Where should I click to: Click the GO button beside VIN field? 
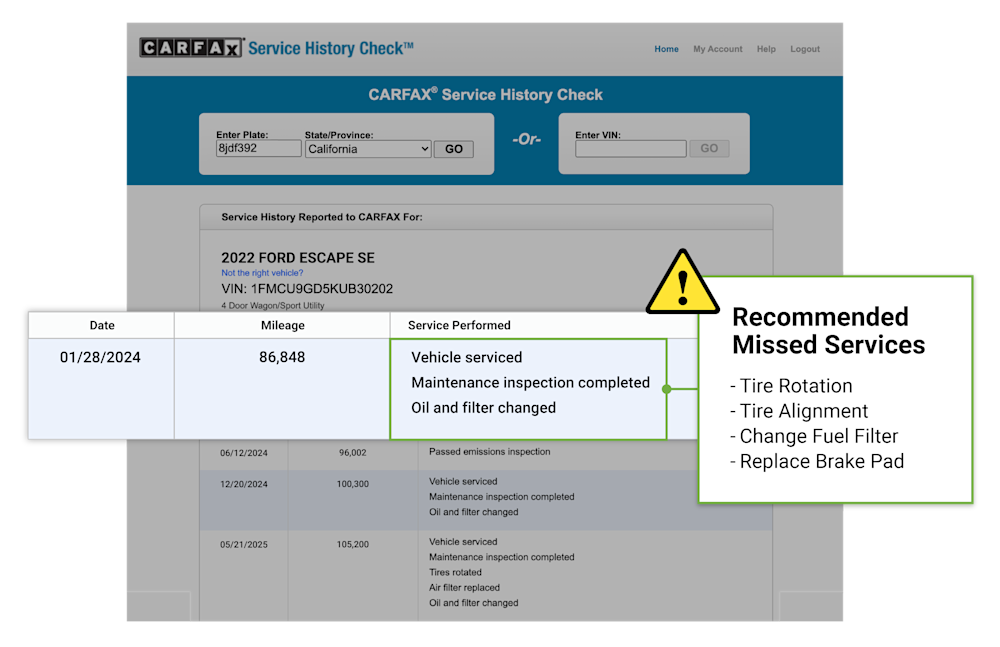[x=709, y=149]
